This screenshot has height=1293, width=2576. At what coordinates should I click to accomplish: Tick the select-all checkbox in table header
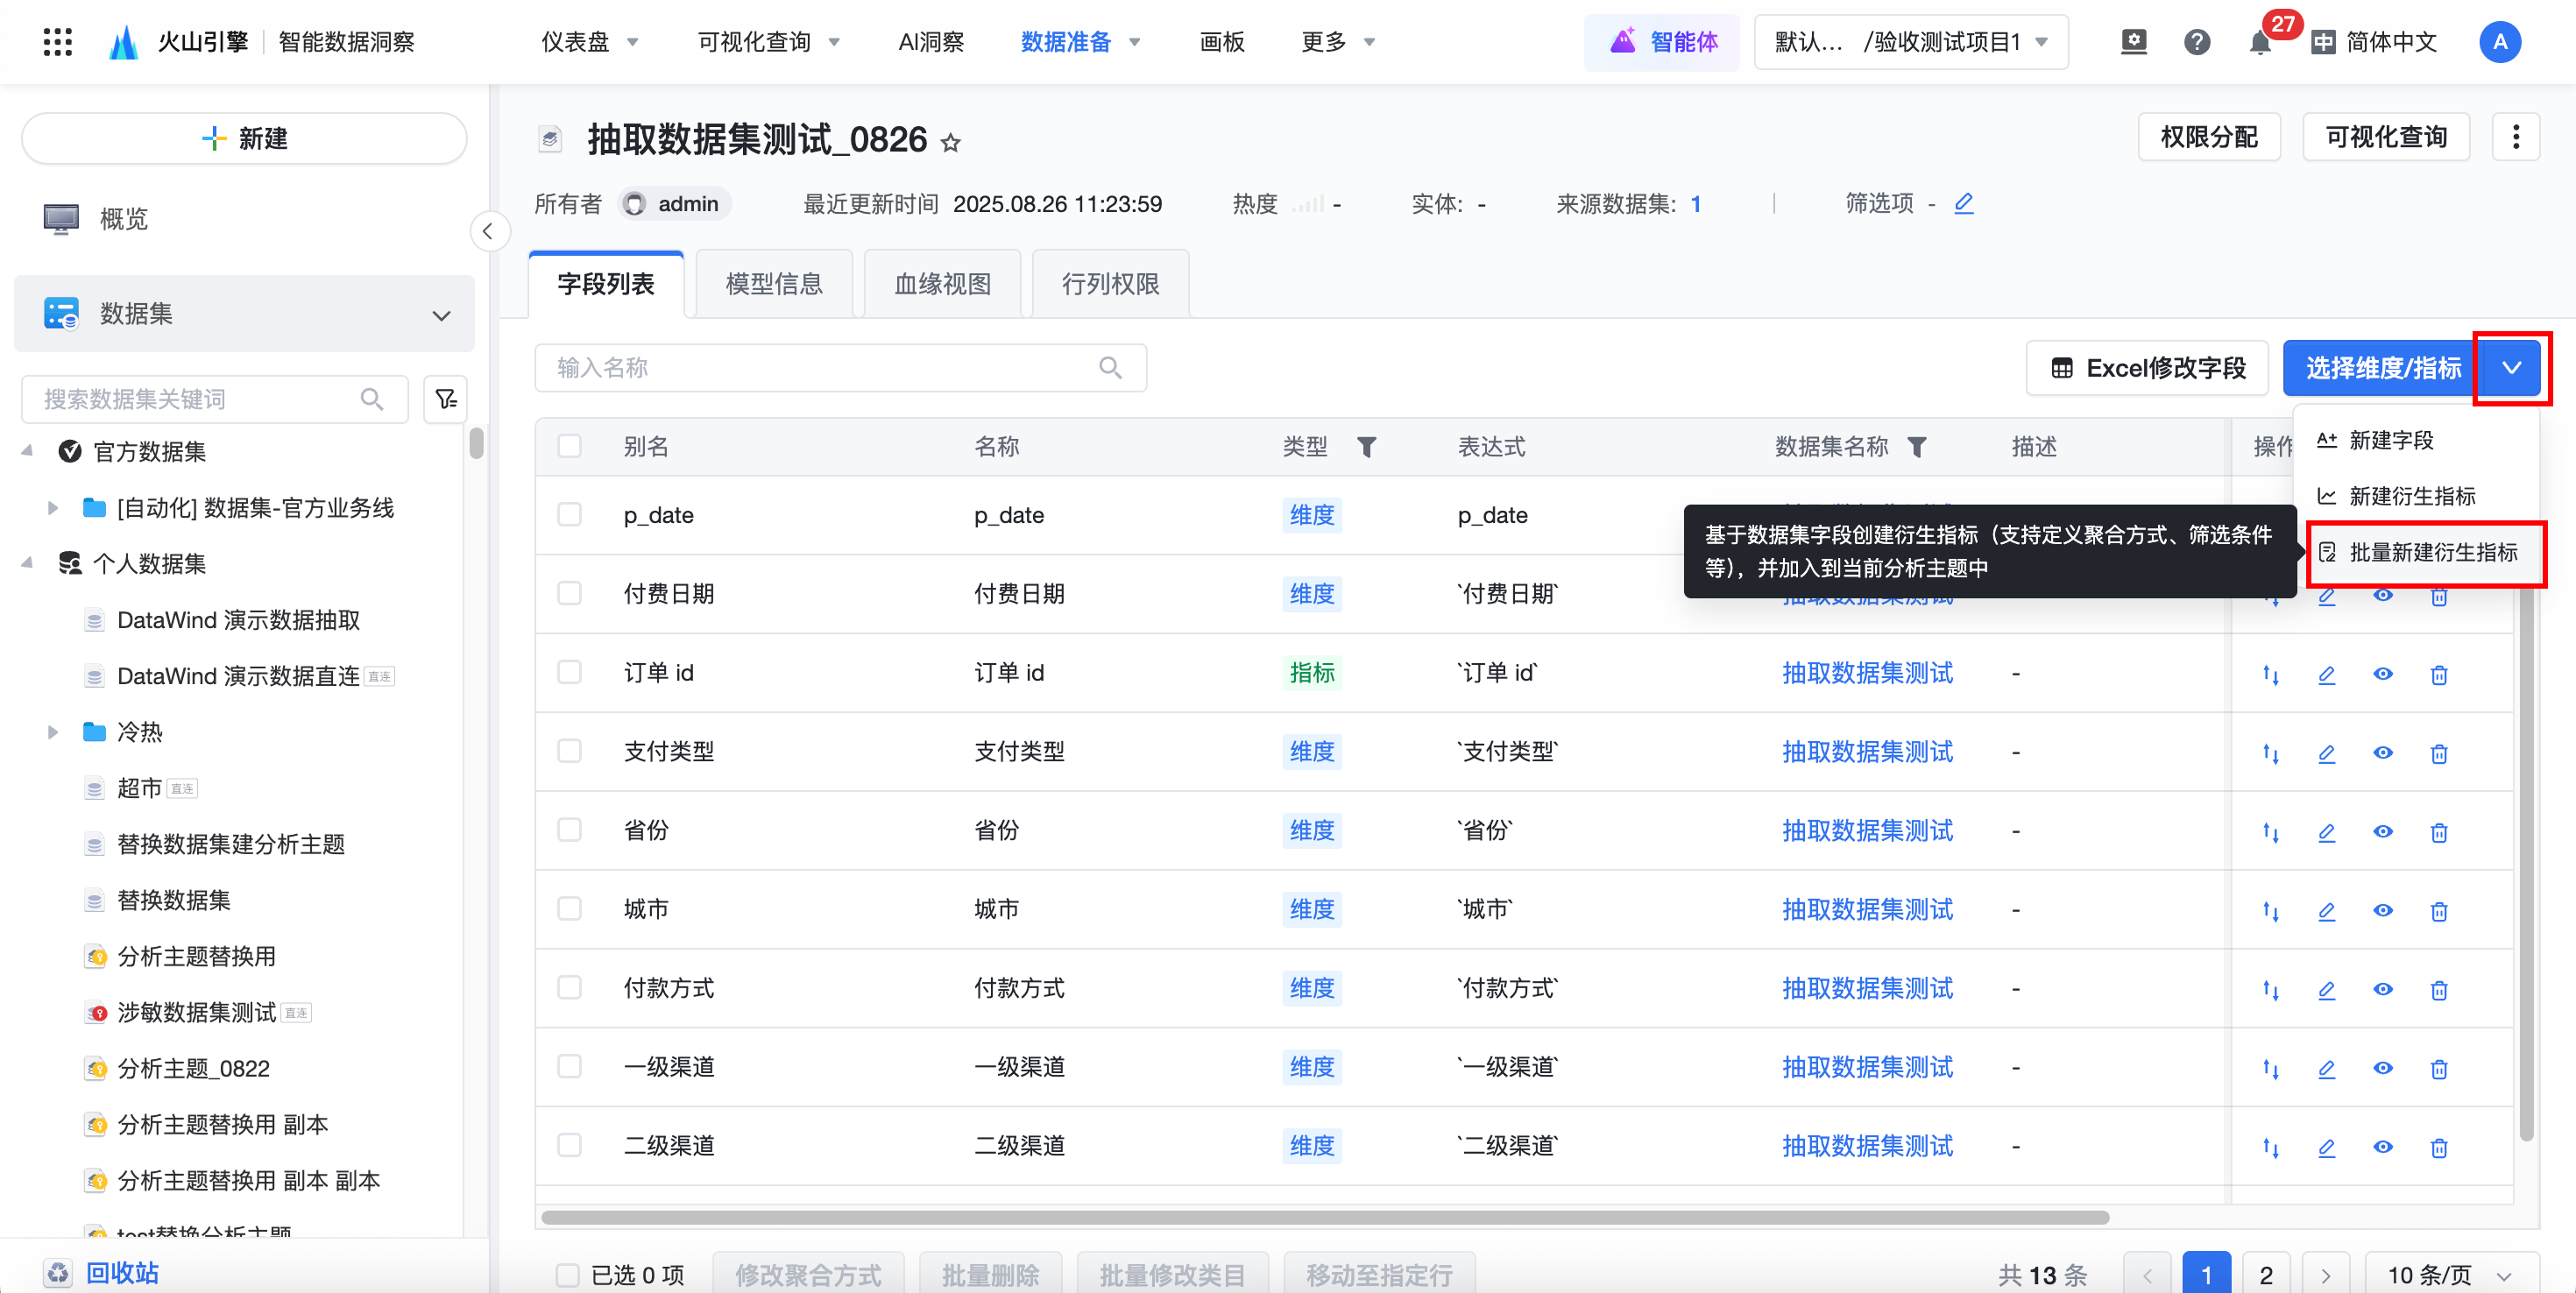click(570, 446)
